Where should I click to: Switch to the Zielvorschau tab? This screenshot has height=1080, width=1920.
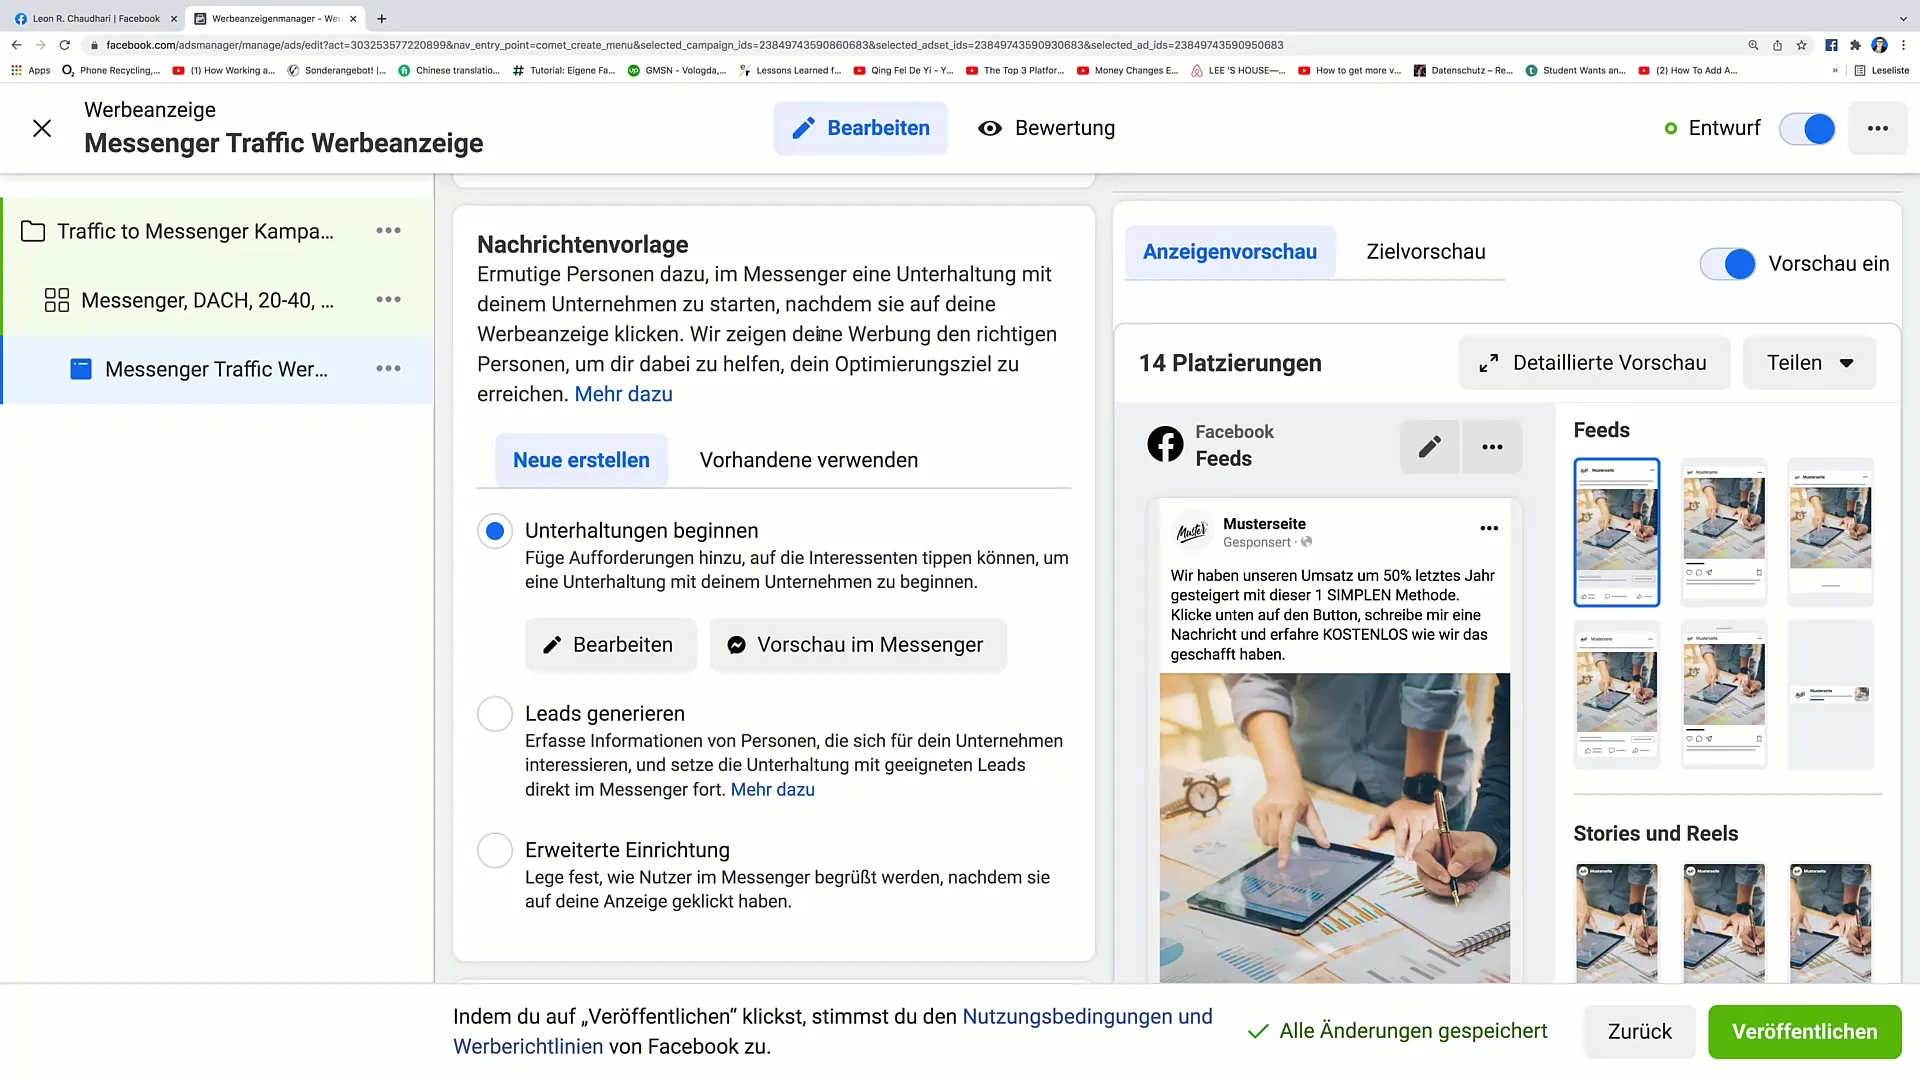click(1425, 252)
